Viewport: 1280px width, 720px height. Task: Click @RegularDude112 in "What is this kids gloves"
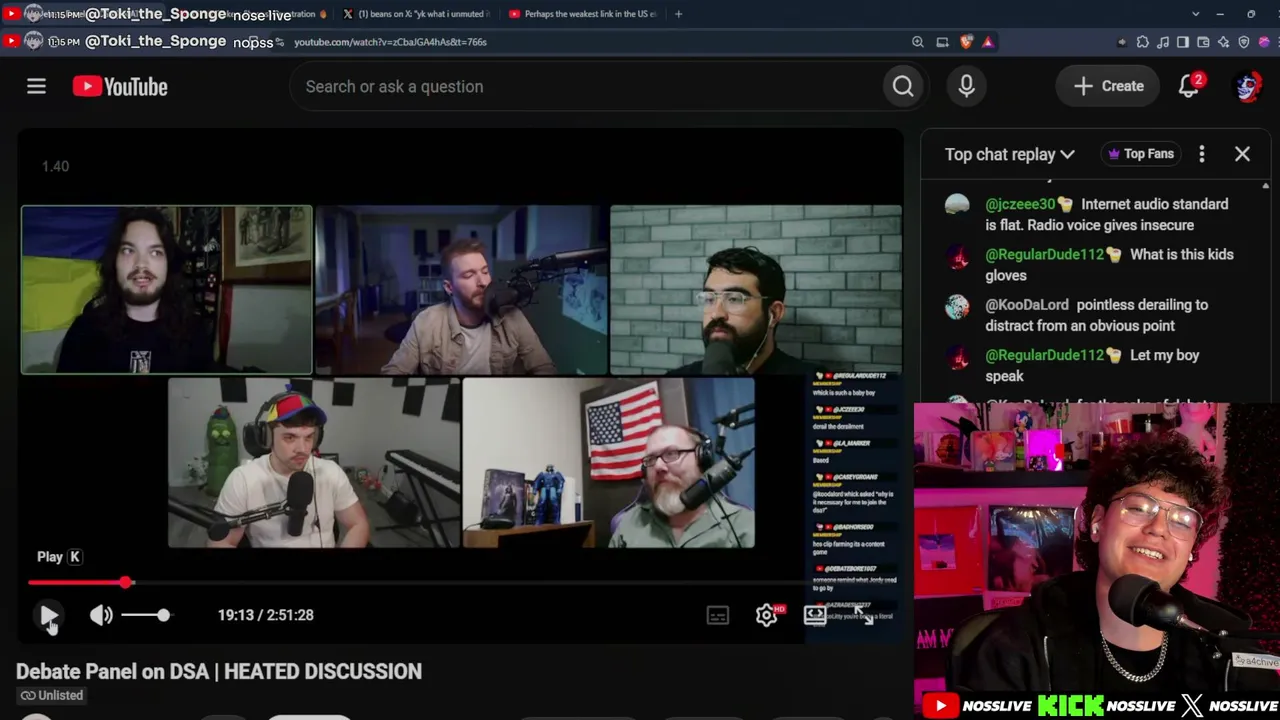pyautogui.click(x=1044, y=254)
